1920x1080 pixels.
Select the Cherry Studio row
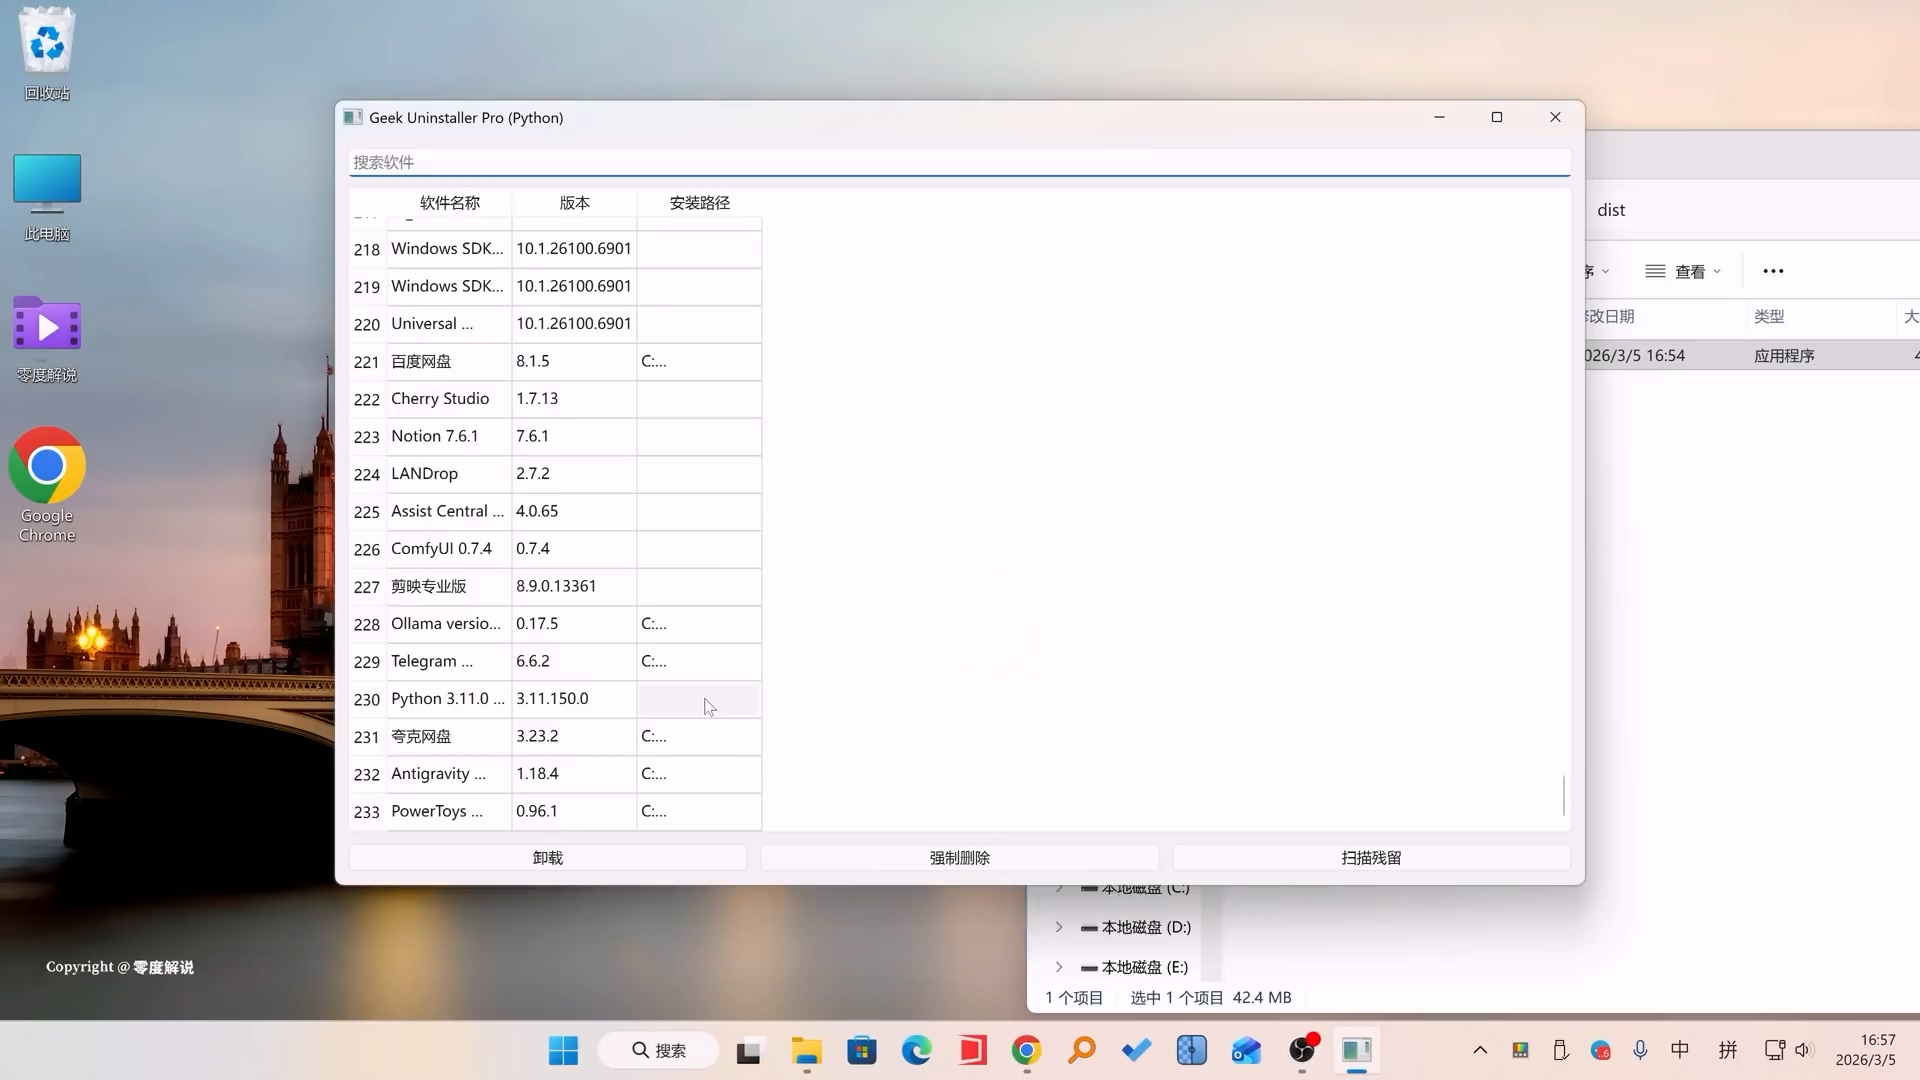tap(555, 399)
